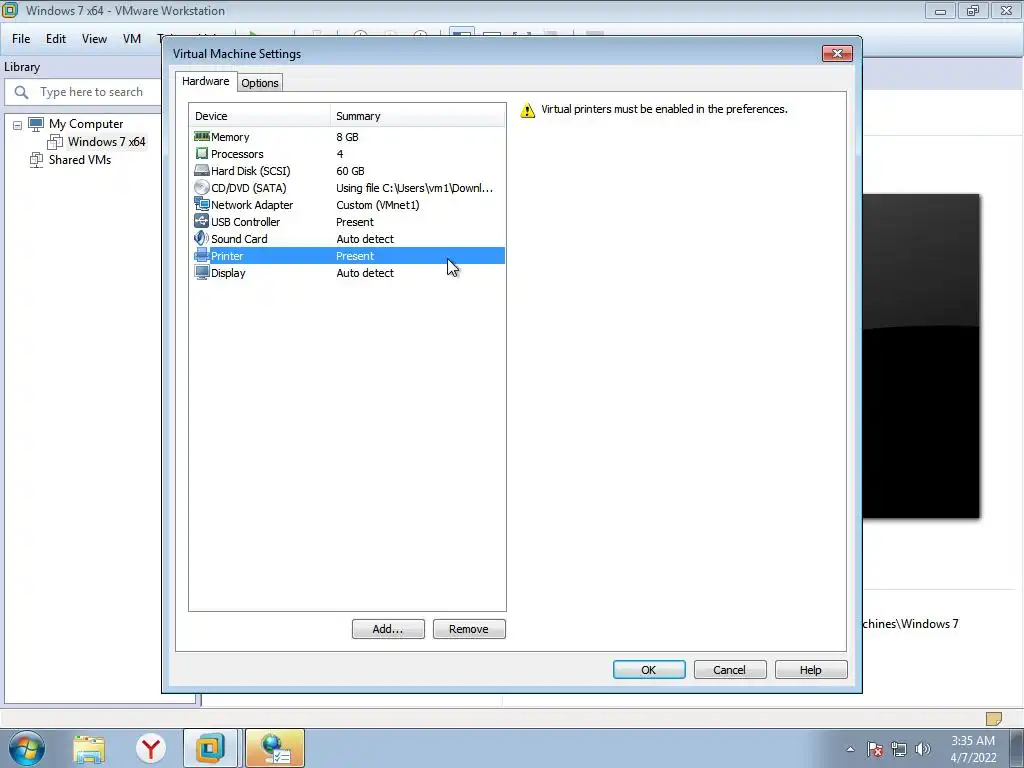Click the CD/DVD 'Using file' summary text
The width and height of the screenshot is (1024, 768).
point(414,187)
